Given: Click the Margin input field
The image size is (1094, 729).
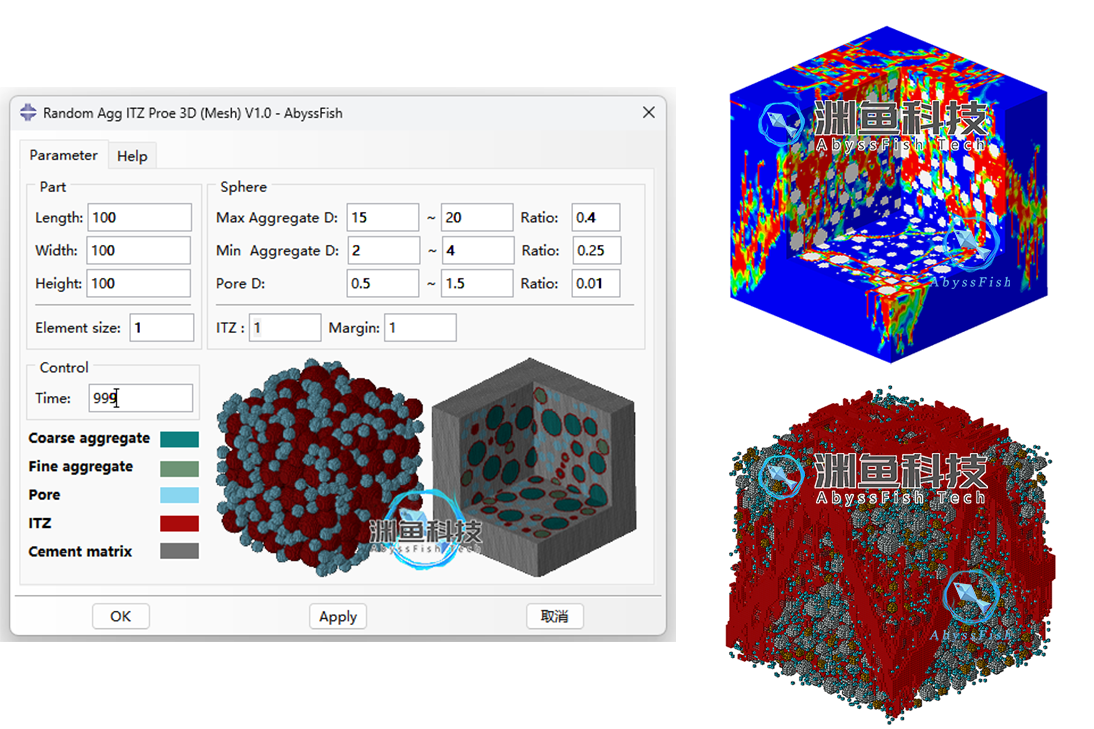Looking at the screenshot, I should click(420, 327).
